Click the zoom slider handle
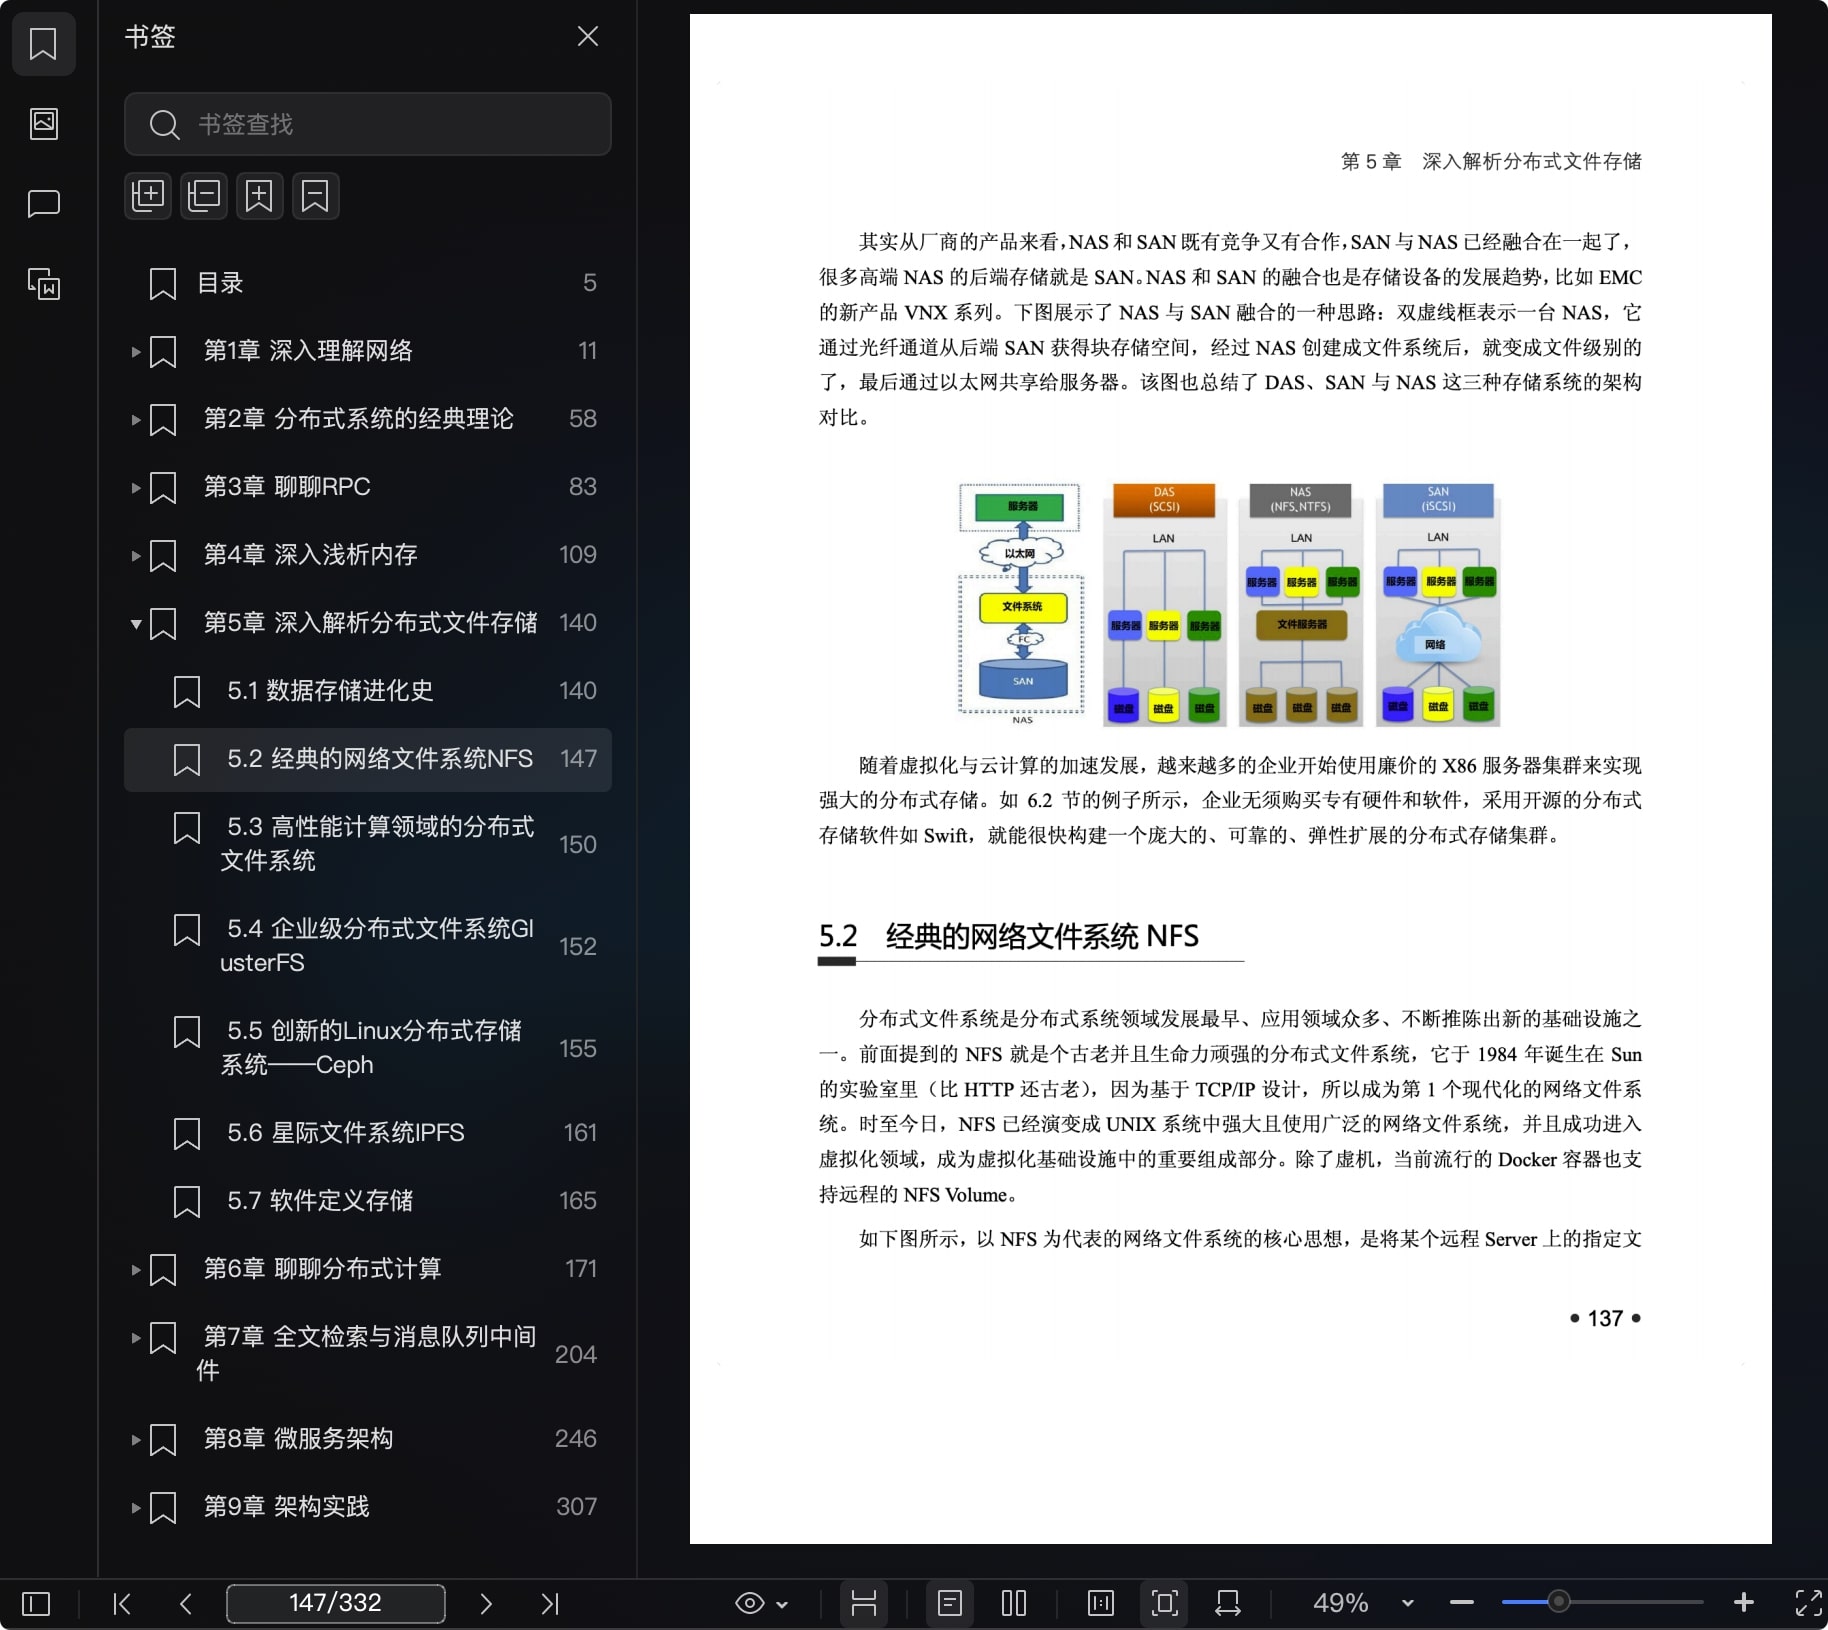The height and width of the screenshot is (1630, 1828). coord(1558,1603)
